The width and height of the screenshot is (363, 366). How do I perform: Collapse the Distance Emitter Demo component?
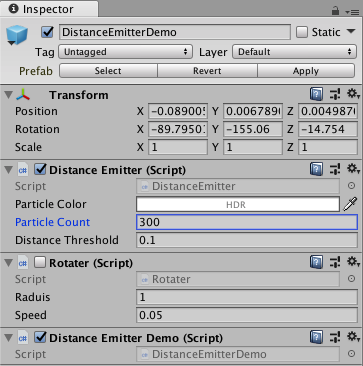click(x=8, y=338)
